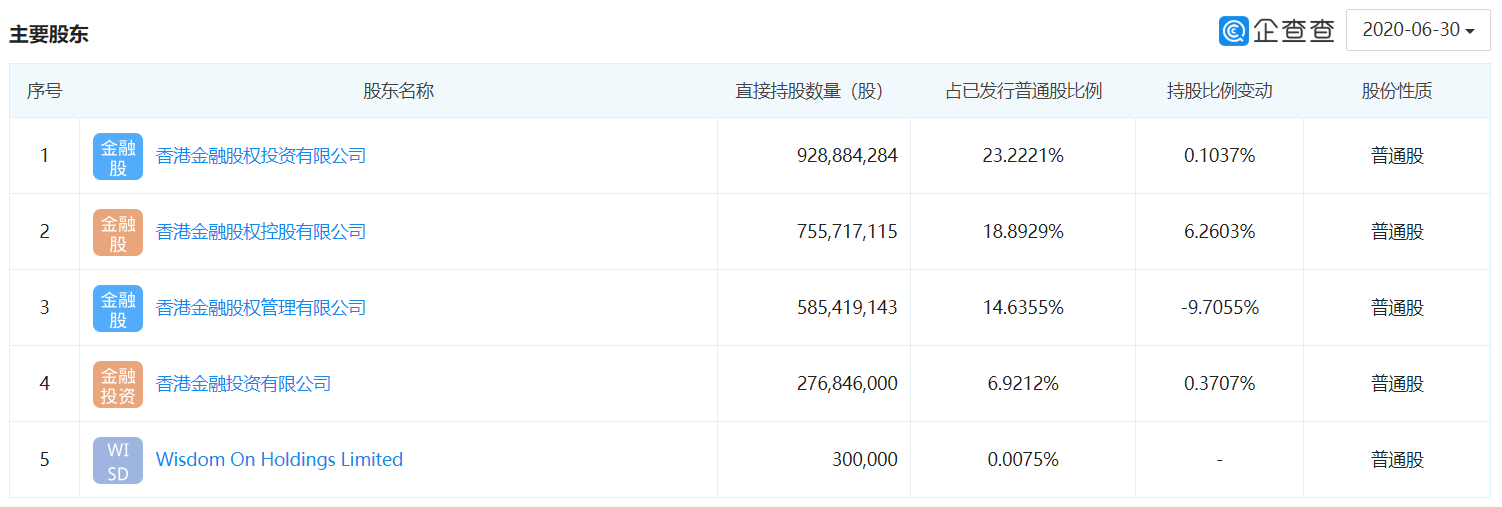Click the orange 金融股 badge beside 香港金融股权控股有限公司
This screenshot has width=1502, height=507.
pos(118,232)
